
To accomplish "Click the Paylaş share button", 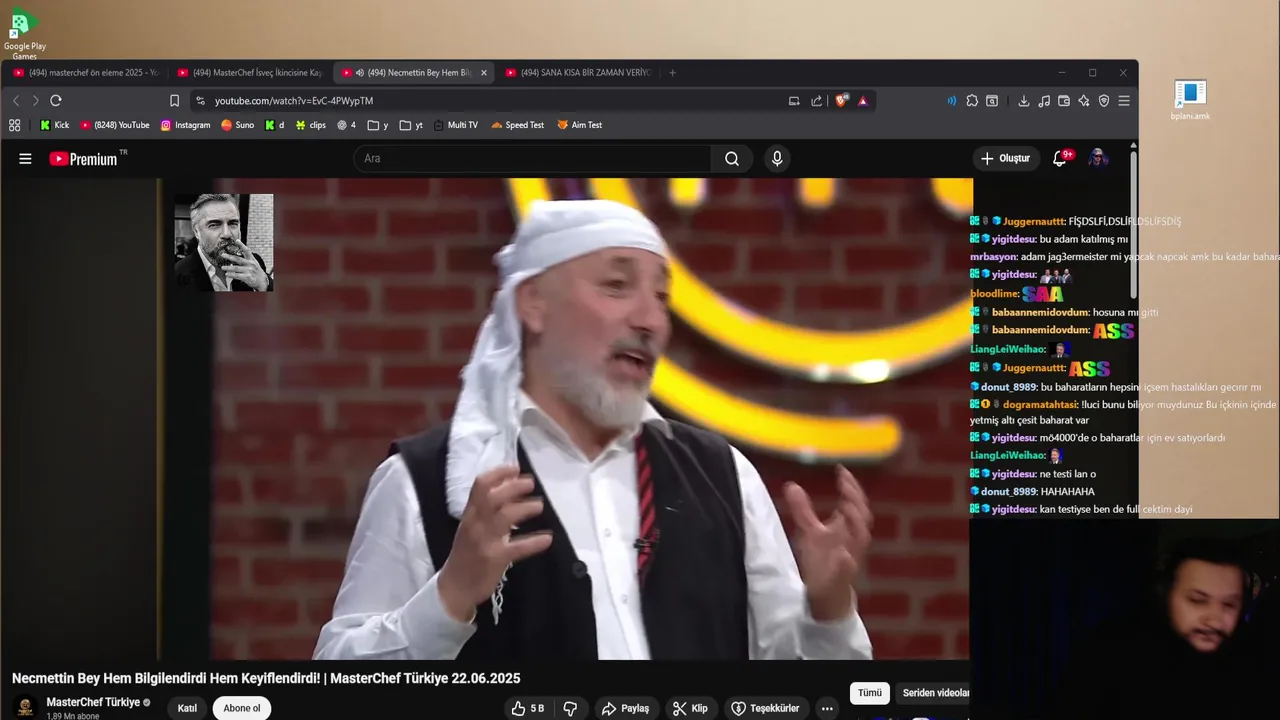I will click(x=626, y=708).
